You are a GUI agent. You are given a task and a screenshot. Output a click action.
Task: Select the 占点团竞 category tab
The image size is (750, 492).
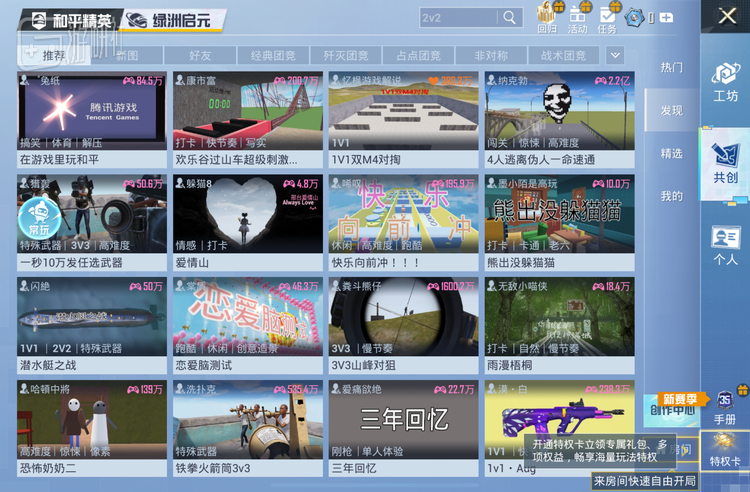click(418, 56)
